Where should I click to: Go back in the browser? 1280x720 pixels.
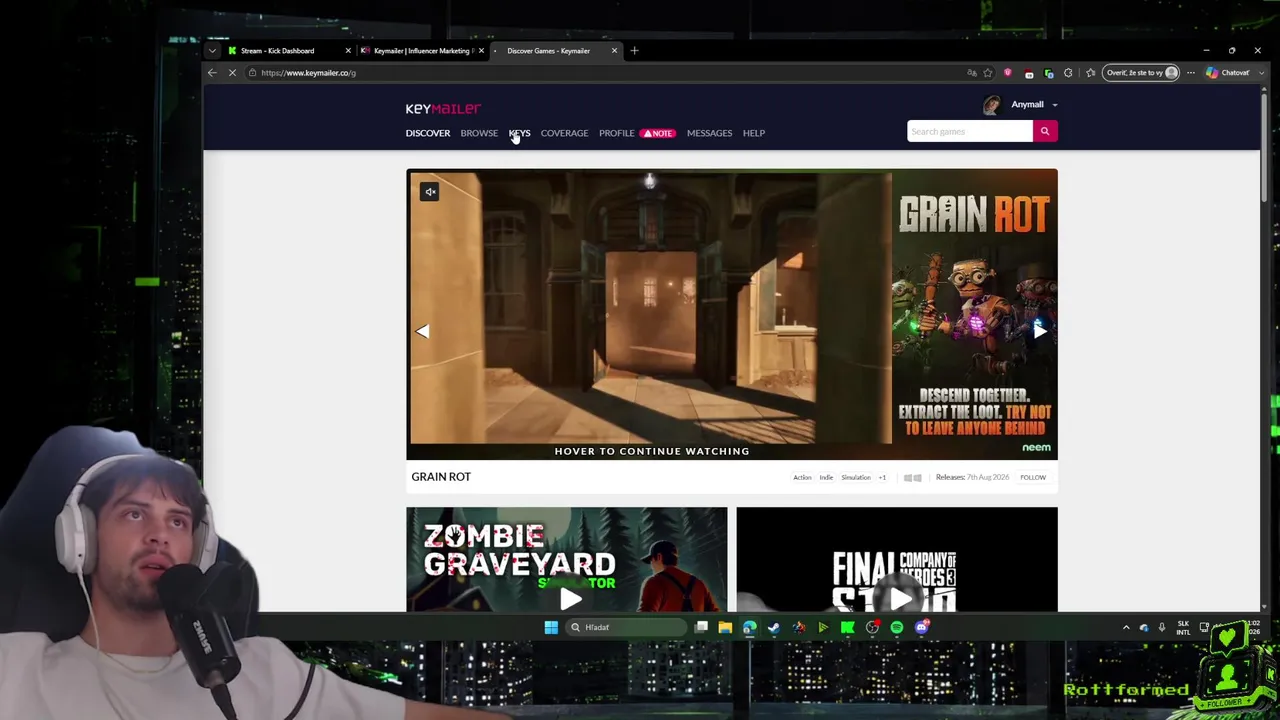coord(212,73)
